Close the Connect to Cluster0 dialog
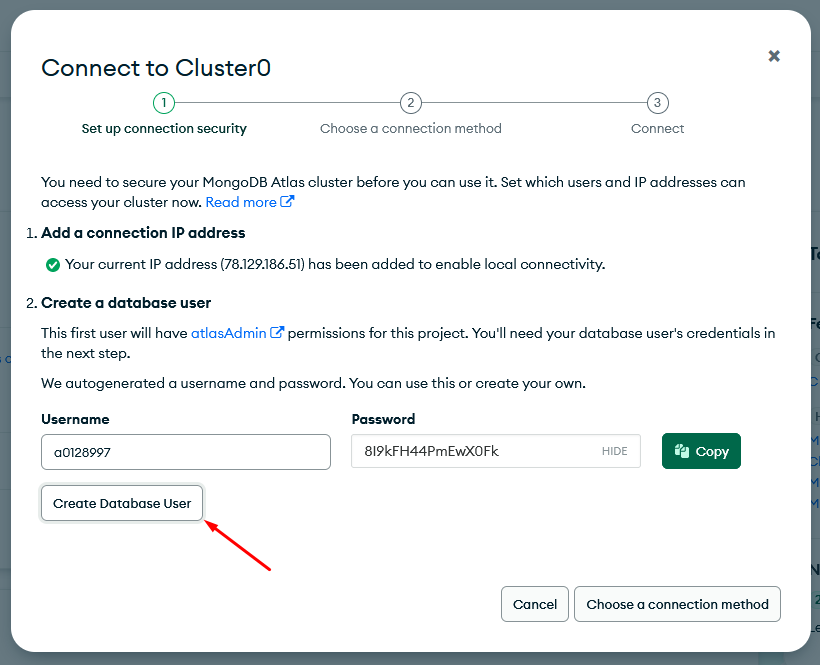 pos(774,56)
